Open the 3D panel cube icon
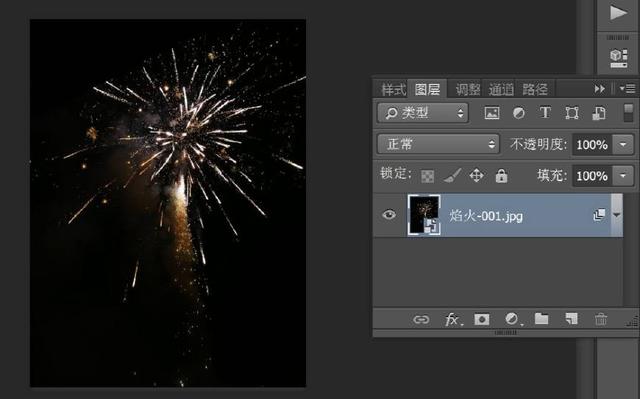Image resolution: width=640 pixels, height=399 pixels. [x=618, y=58]
